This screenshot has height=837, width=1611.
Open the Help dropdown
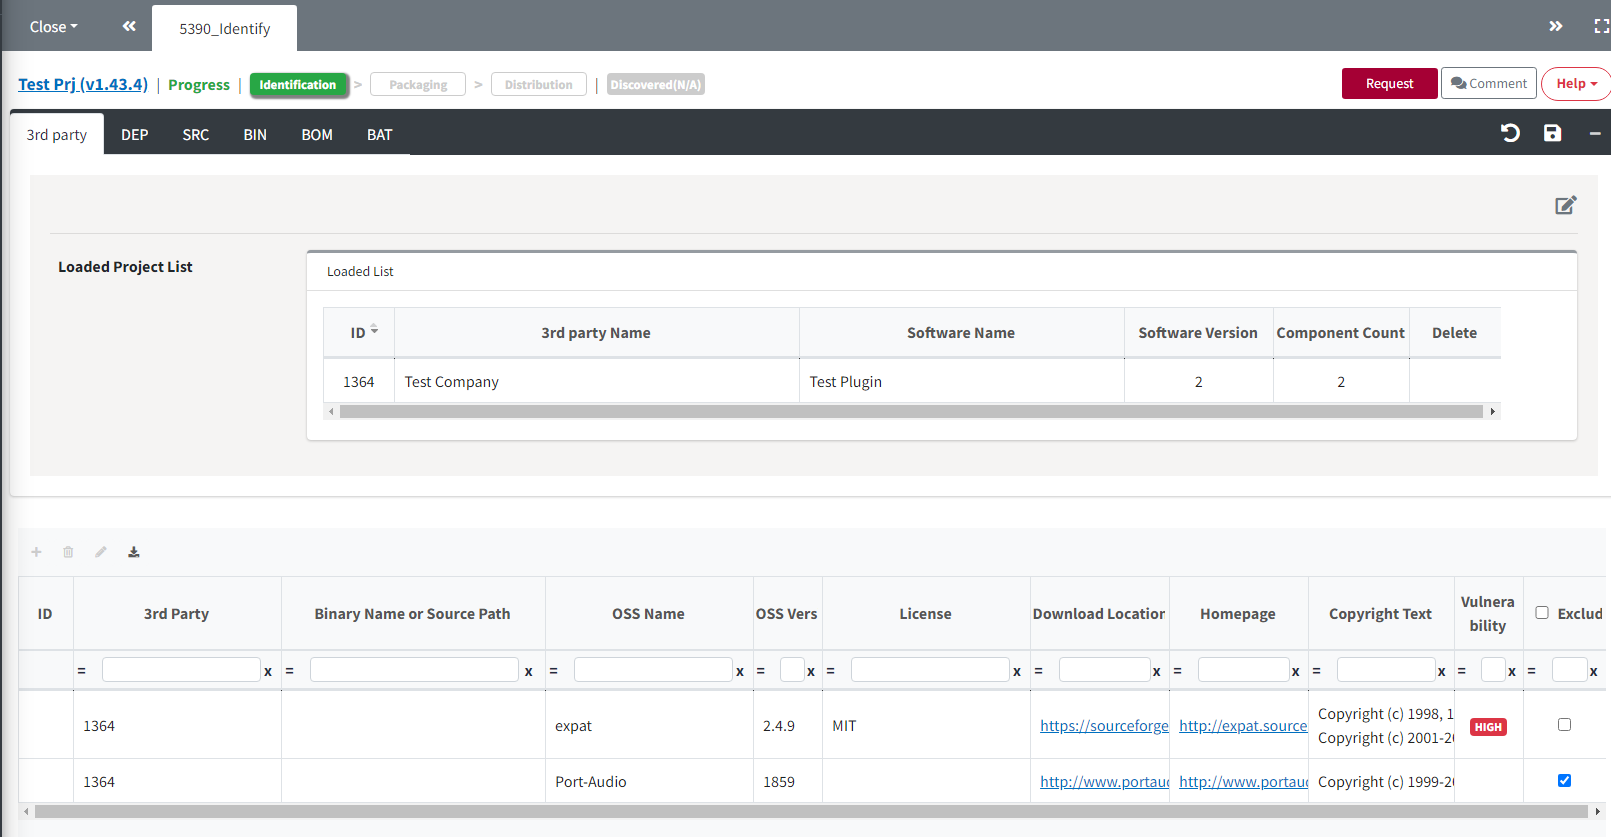(1576, 84)
